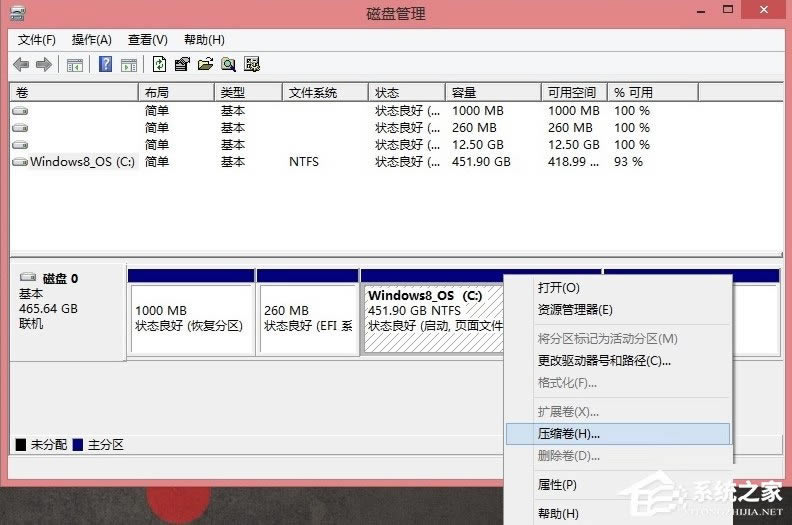The width and height of the screenshot is (792, 525).
Task: Choose 压缩卷(H)... from context menu
Action: pos(569,434)
